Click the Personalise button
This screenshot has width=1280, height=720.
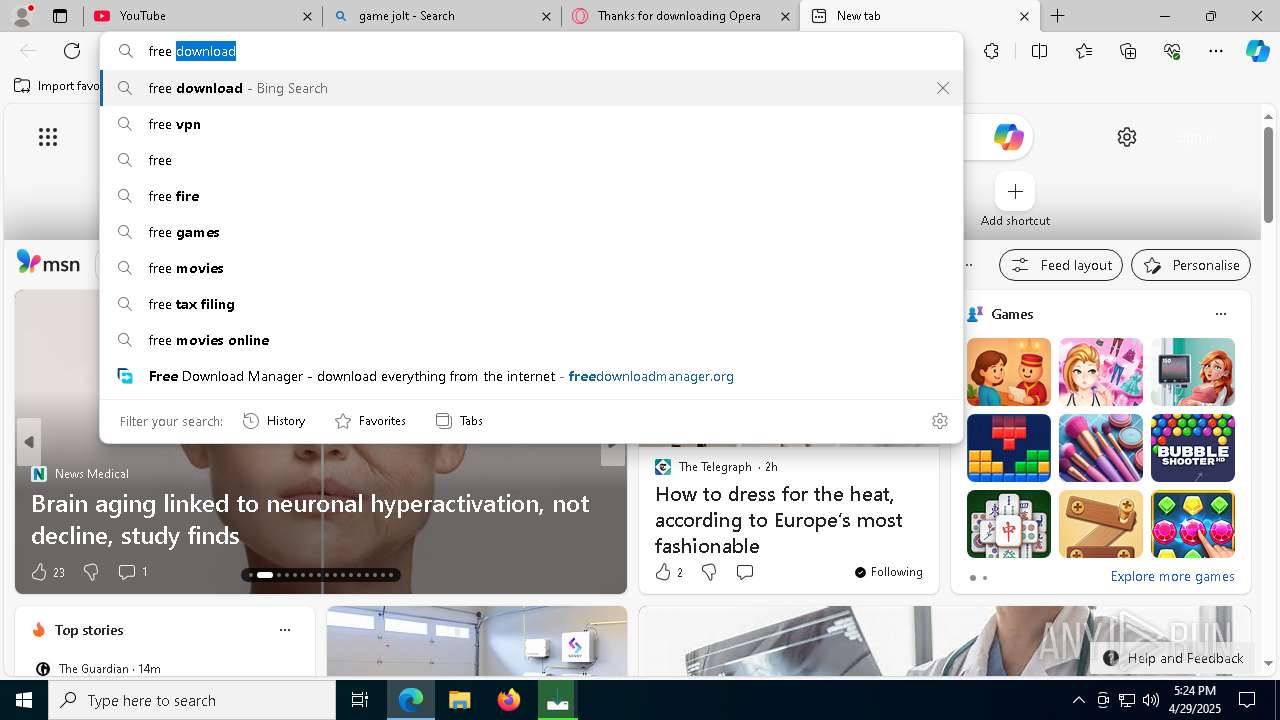(1191, 265)
